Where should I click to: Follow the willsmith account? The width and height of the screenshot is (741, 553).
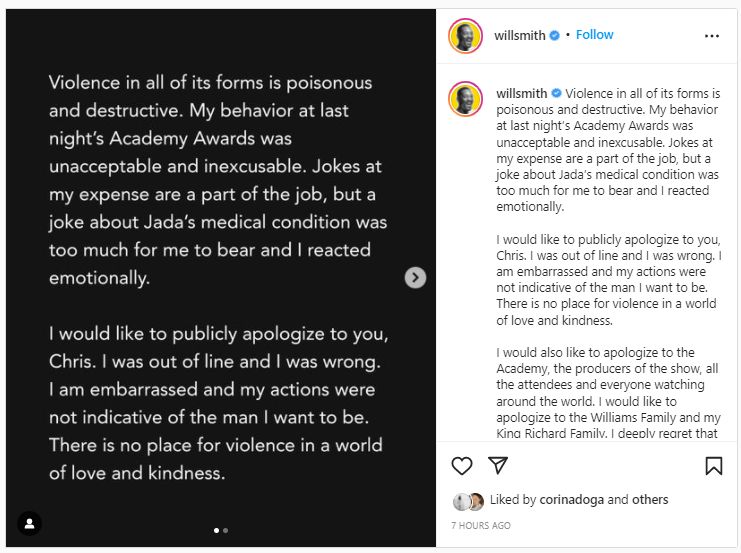click(595, 35)
